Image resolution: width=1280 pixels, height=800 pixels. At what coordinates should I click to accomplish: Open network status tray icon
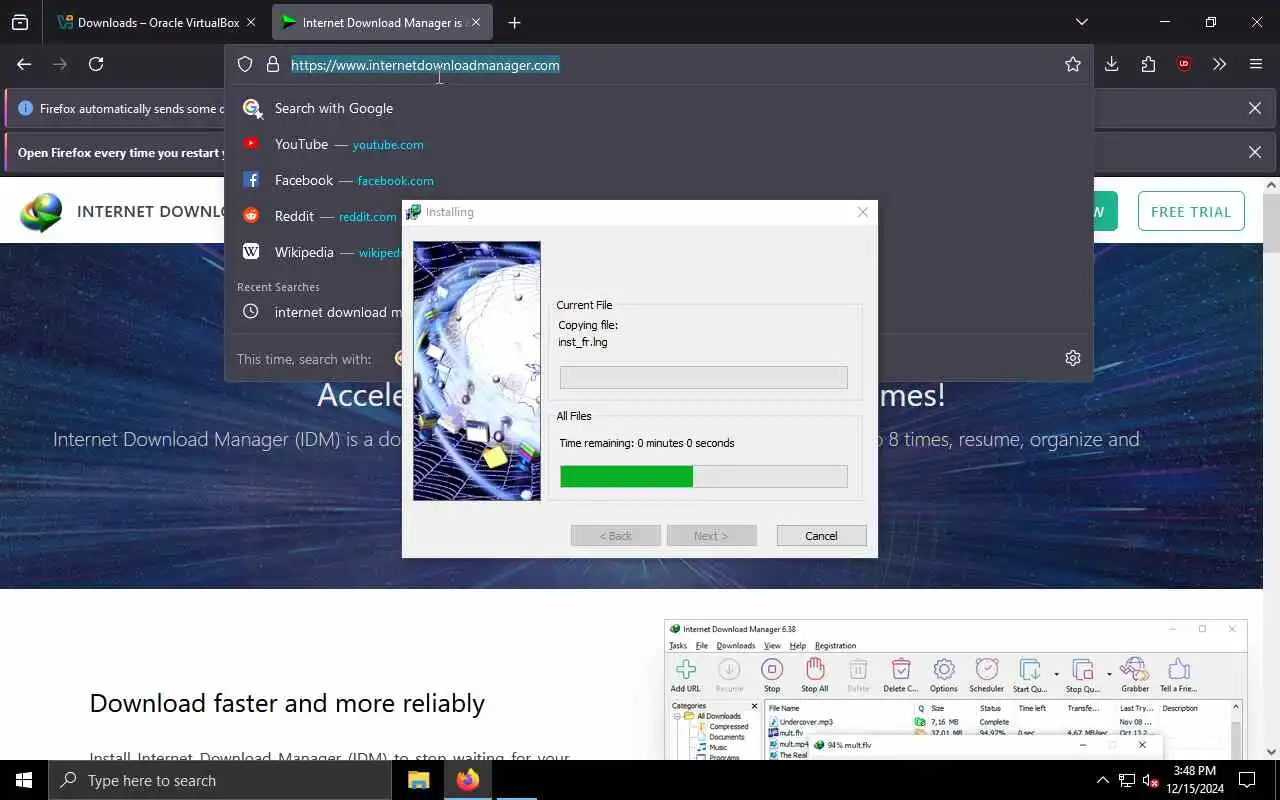(x=1127, y=780)
